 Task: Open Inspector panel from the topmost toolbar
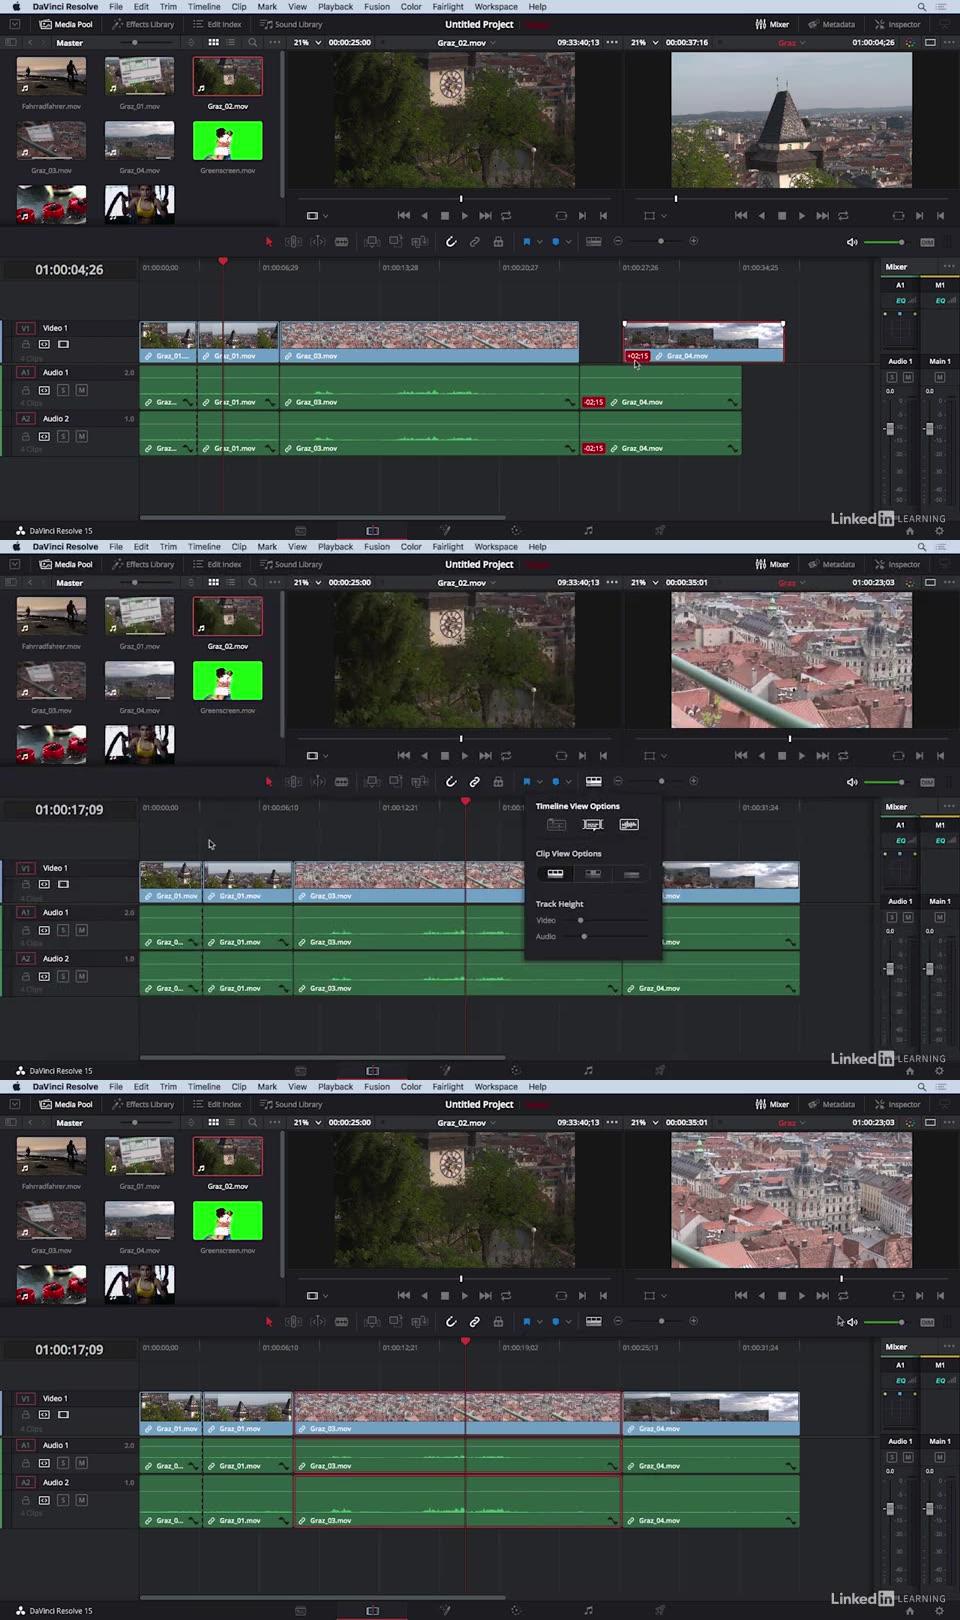[897, 24]
